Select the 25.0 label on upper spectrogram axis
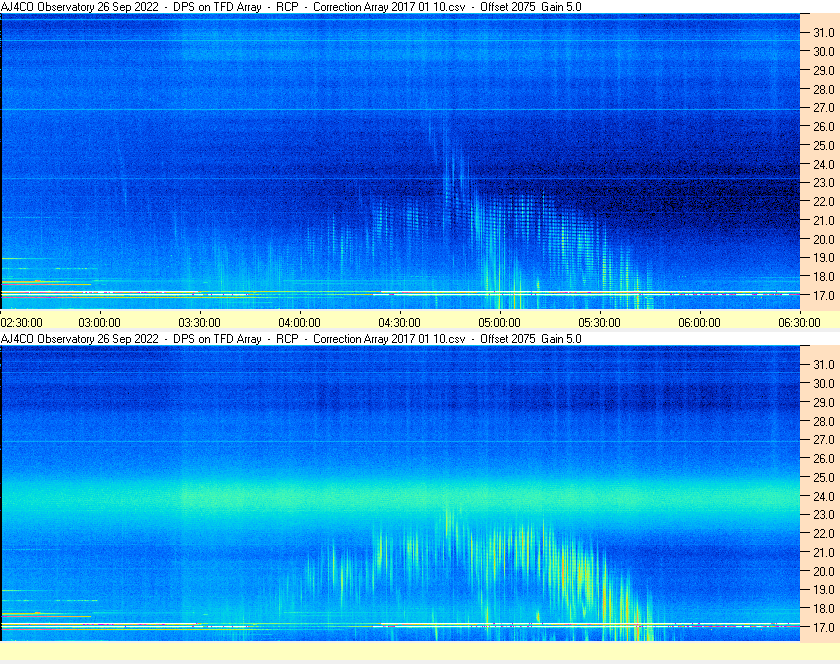The width and height of the screenshot is (840, 664). click(x=824, y=145)
